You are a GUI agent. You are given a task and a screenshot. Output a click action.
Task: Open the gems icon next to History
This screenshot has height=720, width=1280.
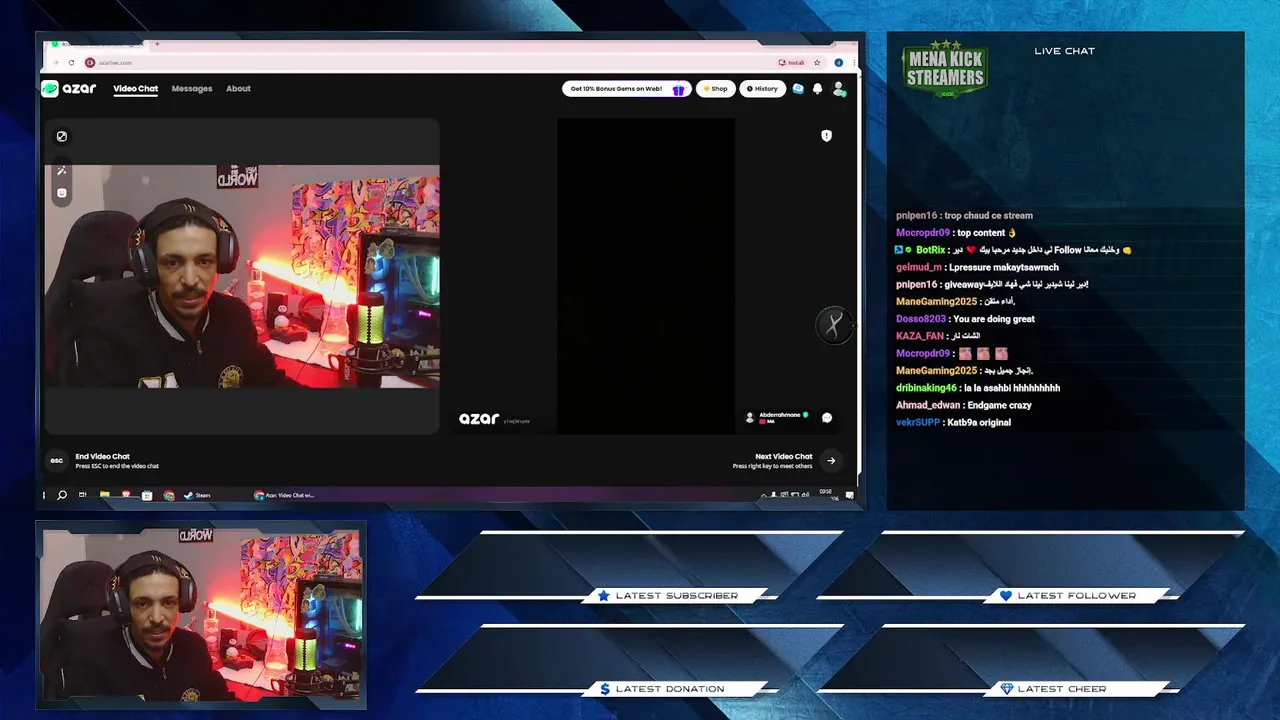798,89
